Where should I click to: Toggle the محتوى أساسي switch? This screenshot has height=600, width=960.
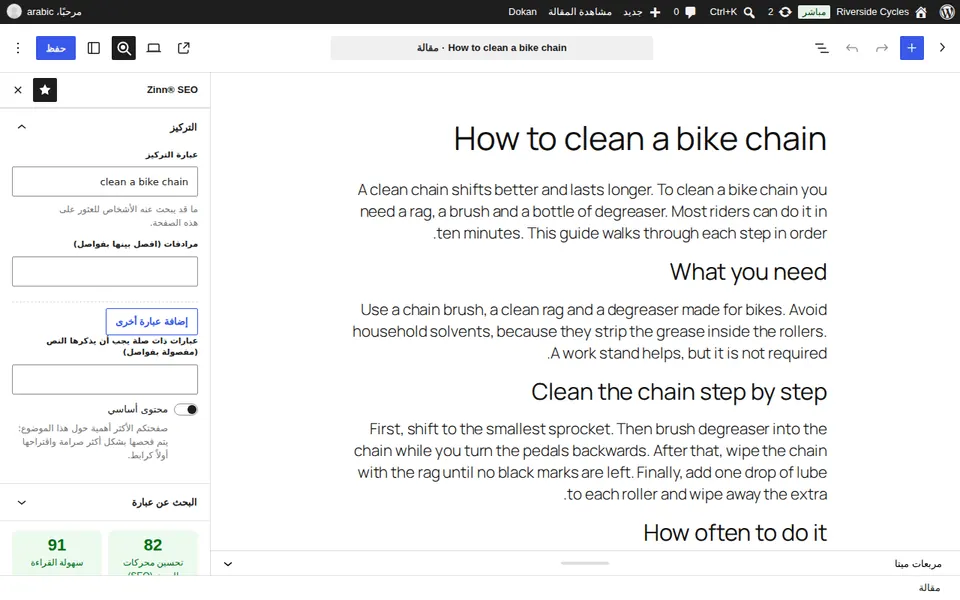186,410
